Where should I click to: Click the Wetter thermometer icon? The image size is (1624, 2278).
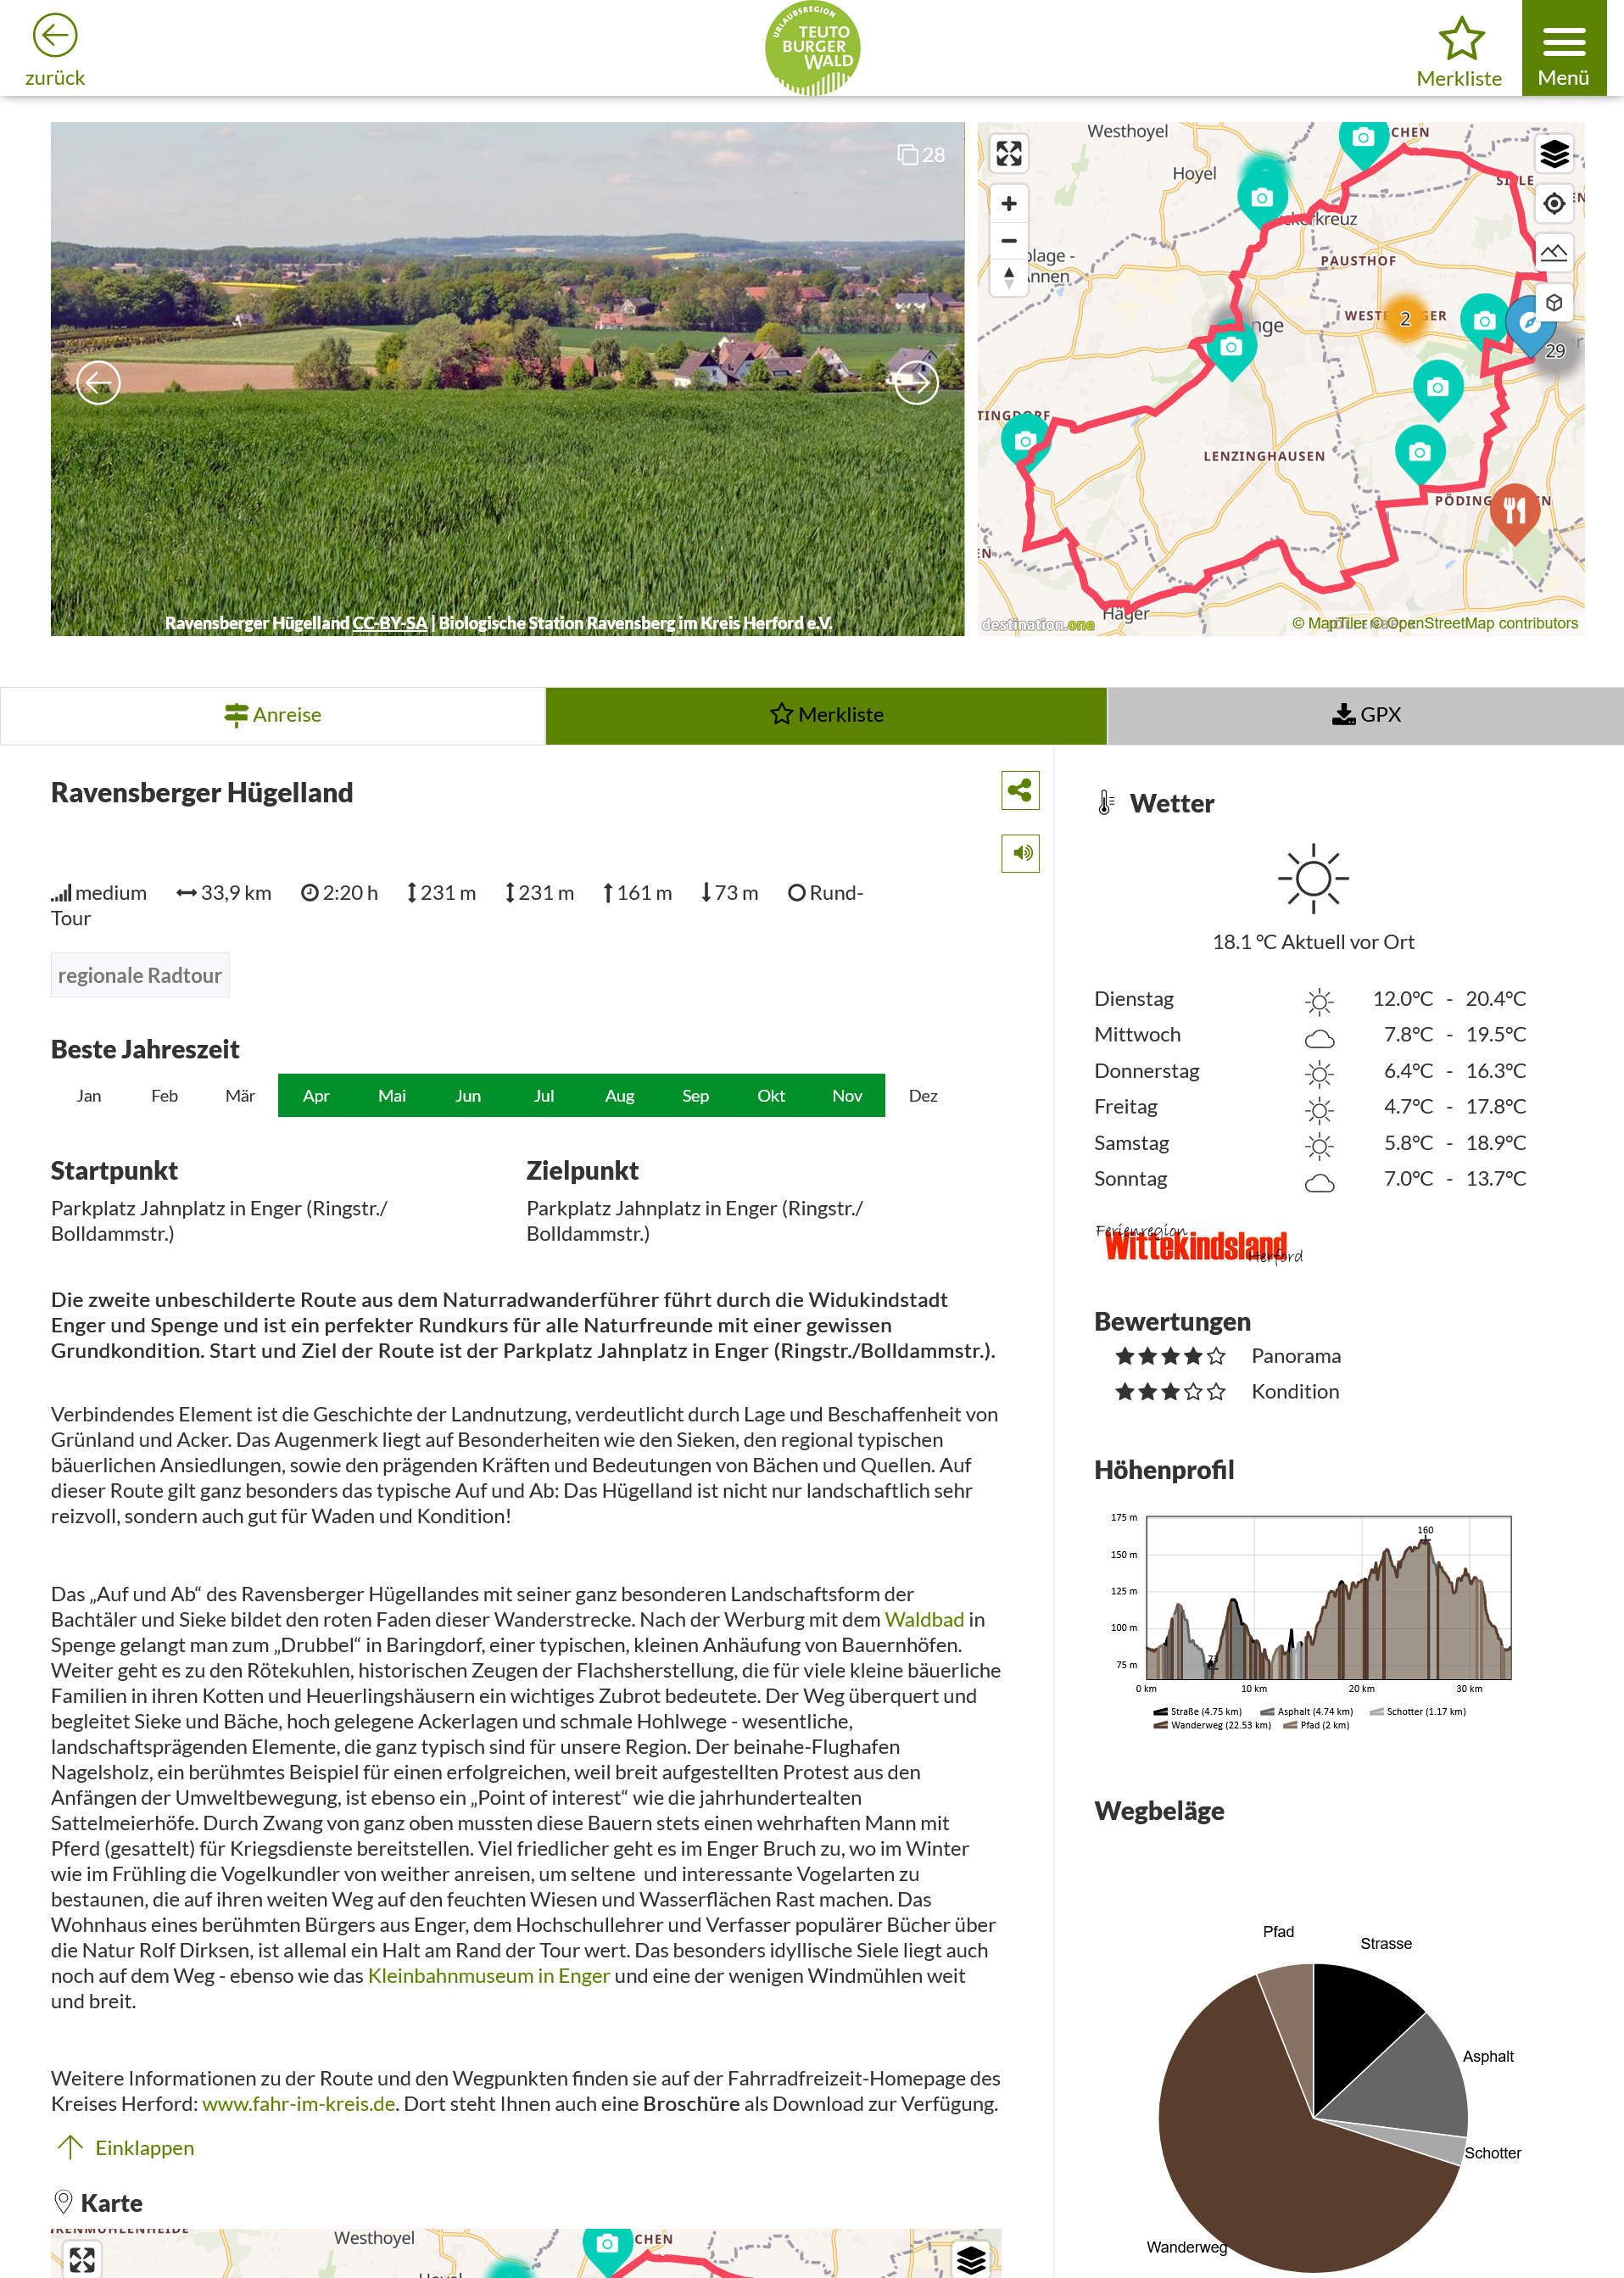[1105, 803]
